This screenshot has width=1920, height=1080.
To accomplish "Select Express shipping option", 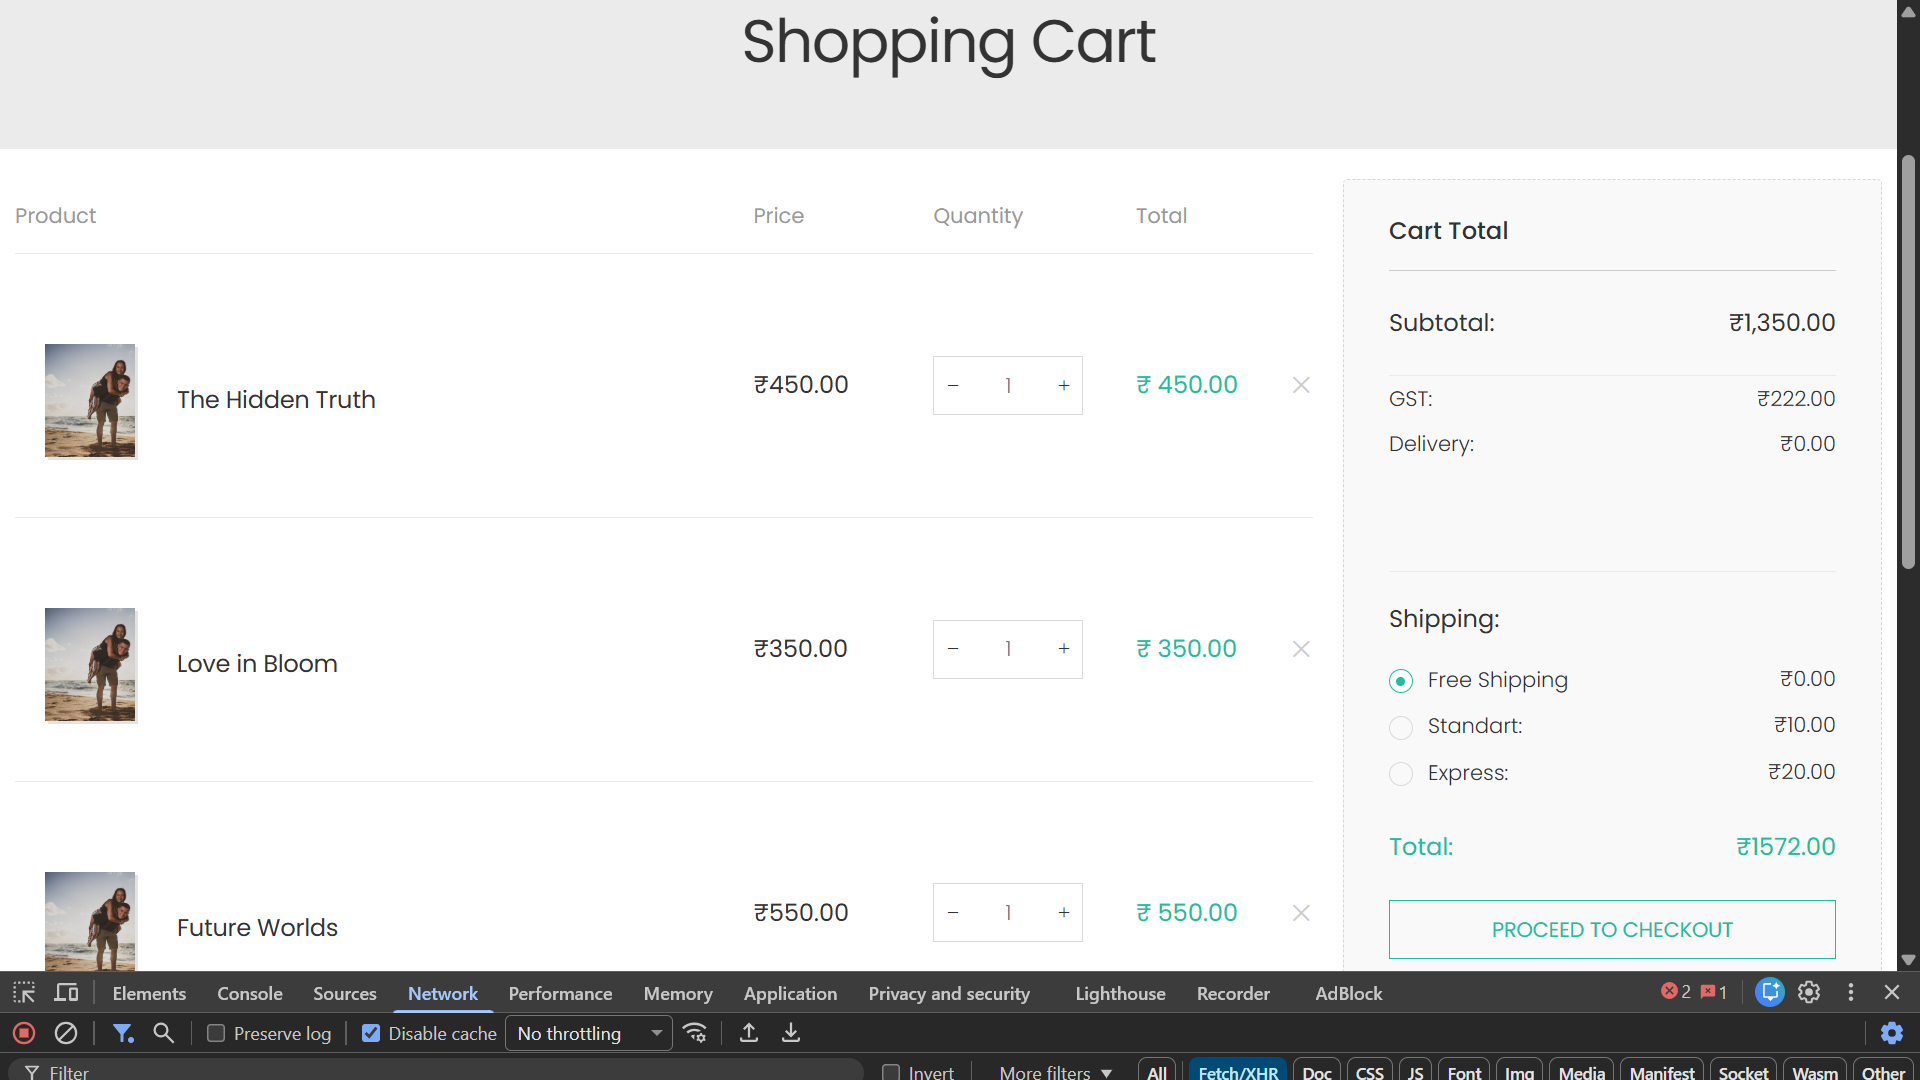I will [x=1401, y=774].
